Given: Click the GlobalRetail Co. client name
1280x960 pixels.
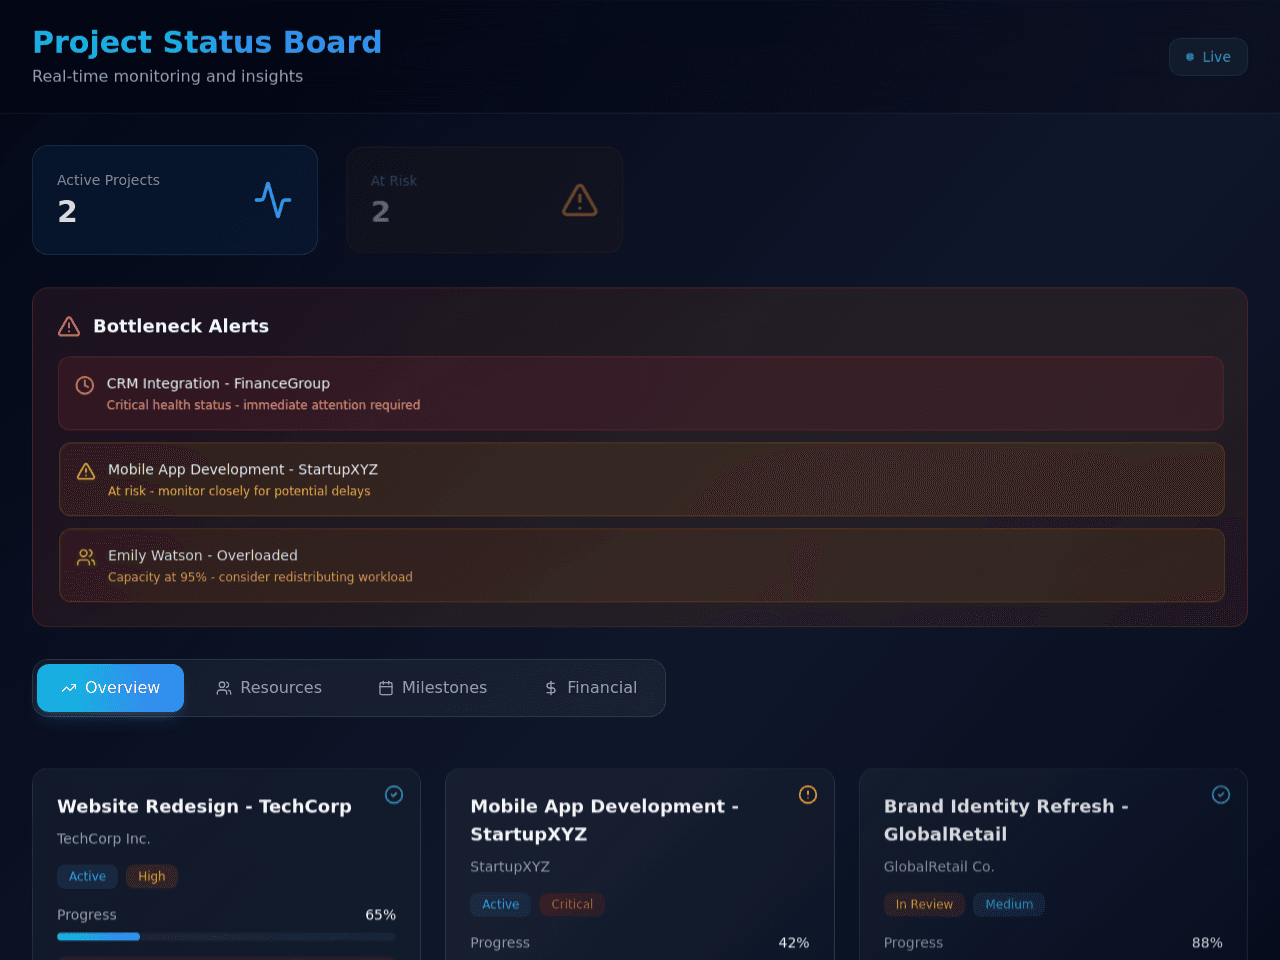Looking at the screenshot, I should coord(939,867).
